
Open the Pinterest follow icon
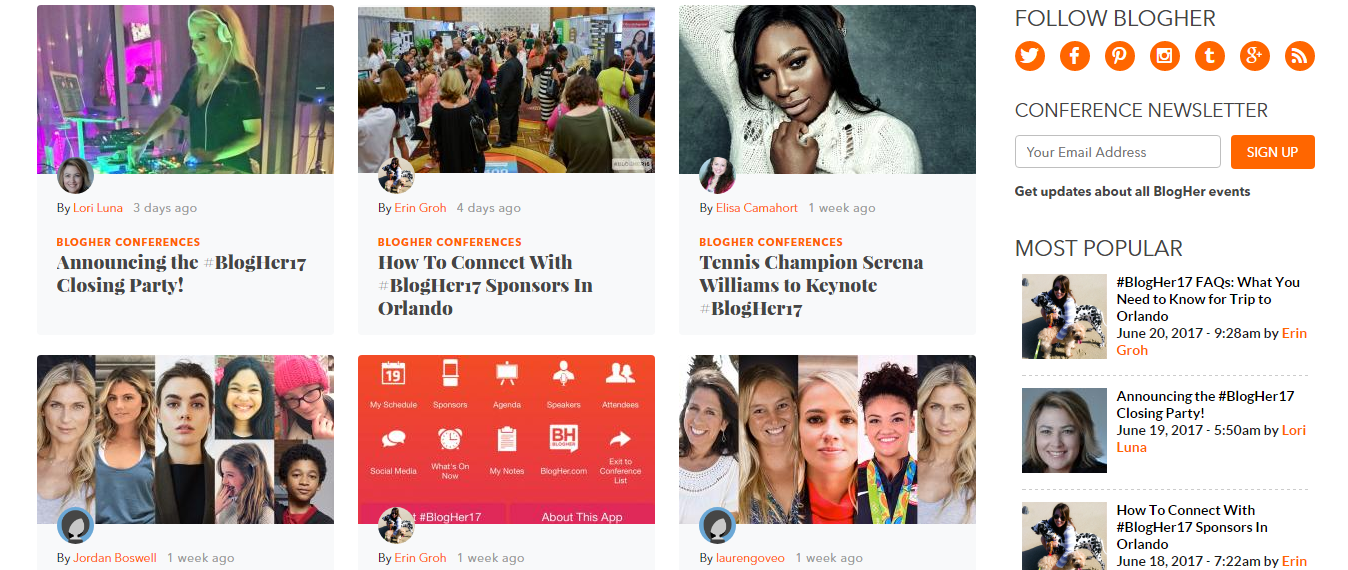[1120, 56]
